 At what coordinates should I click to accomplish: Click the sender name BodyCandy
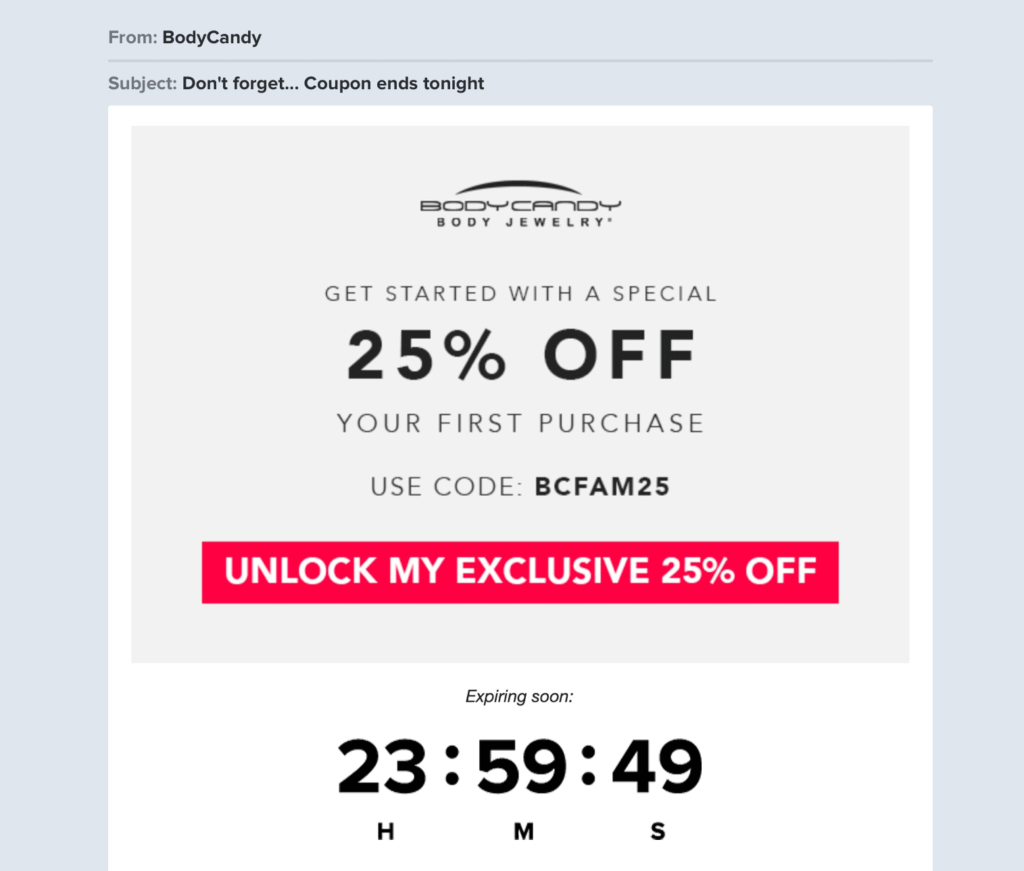pyautogui.click(x=211, y=38)
